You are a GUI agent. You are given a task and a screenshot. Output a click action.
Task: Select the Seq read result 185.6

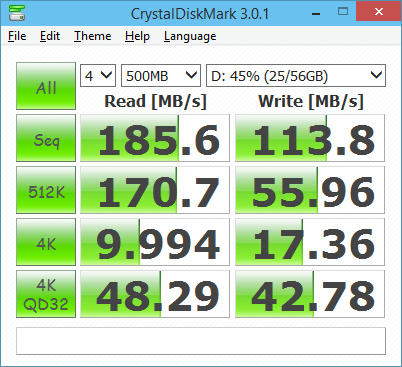[155, 138]
